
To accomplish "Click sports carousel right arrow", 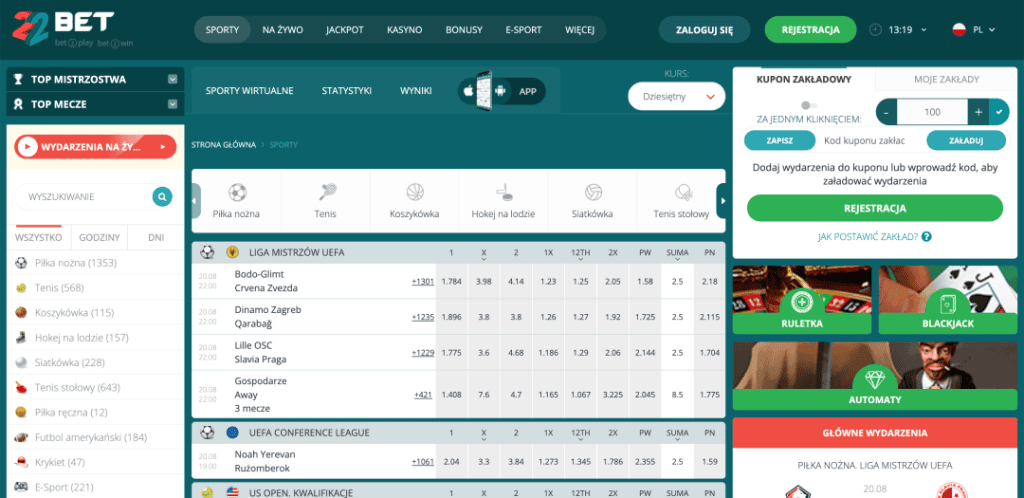I will [x=722, y=201].
